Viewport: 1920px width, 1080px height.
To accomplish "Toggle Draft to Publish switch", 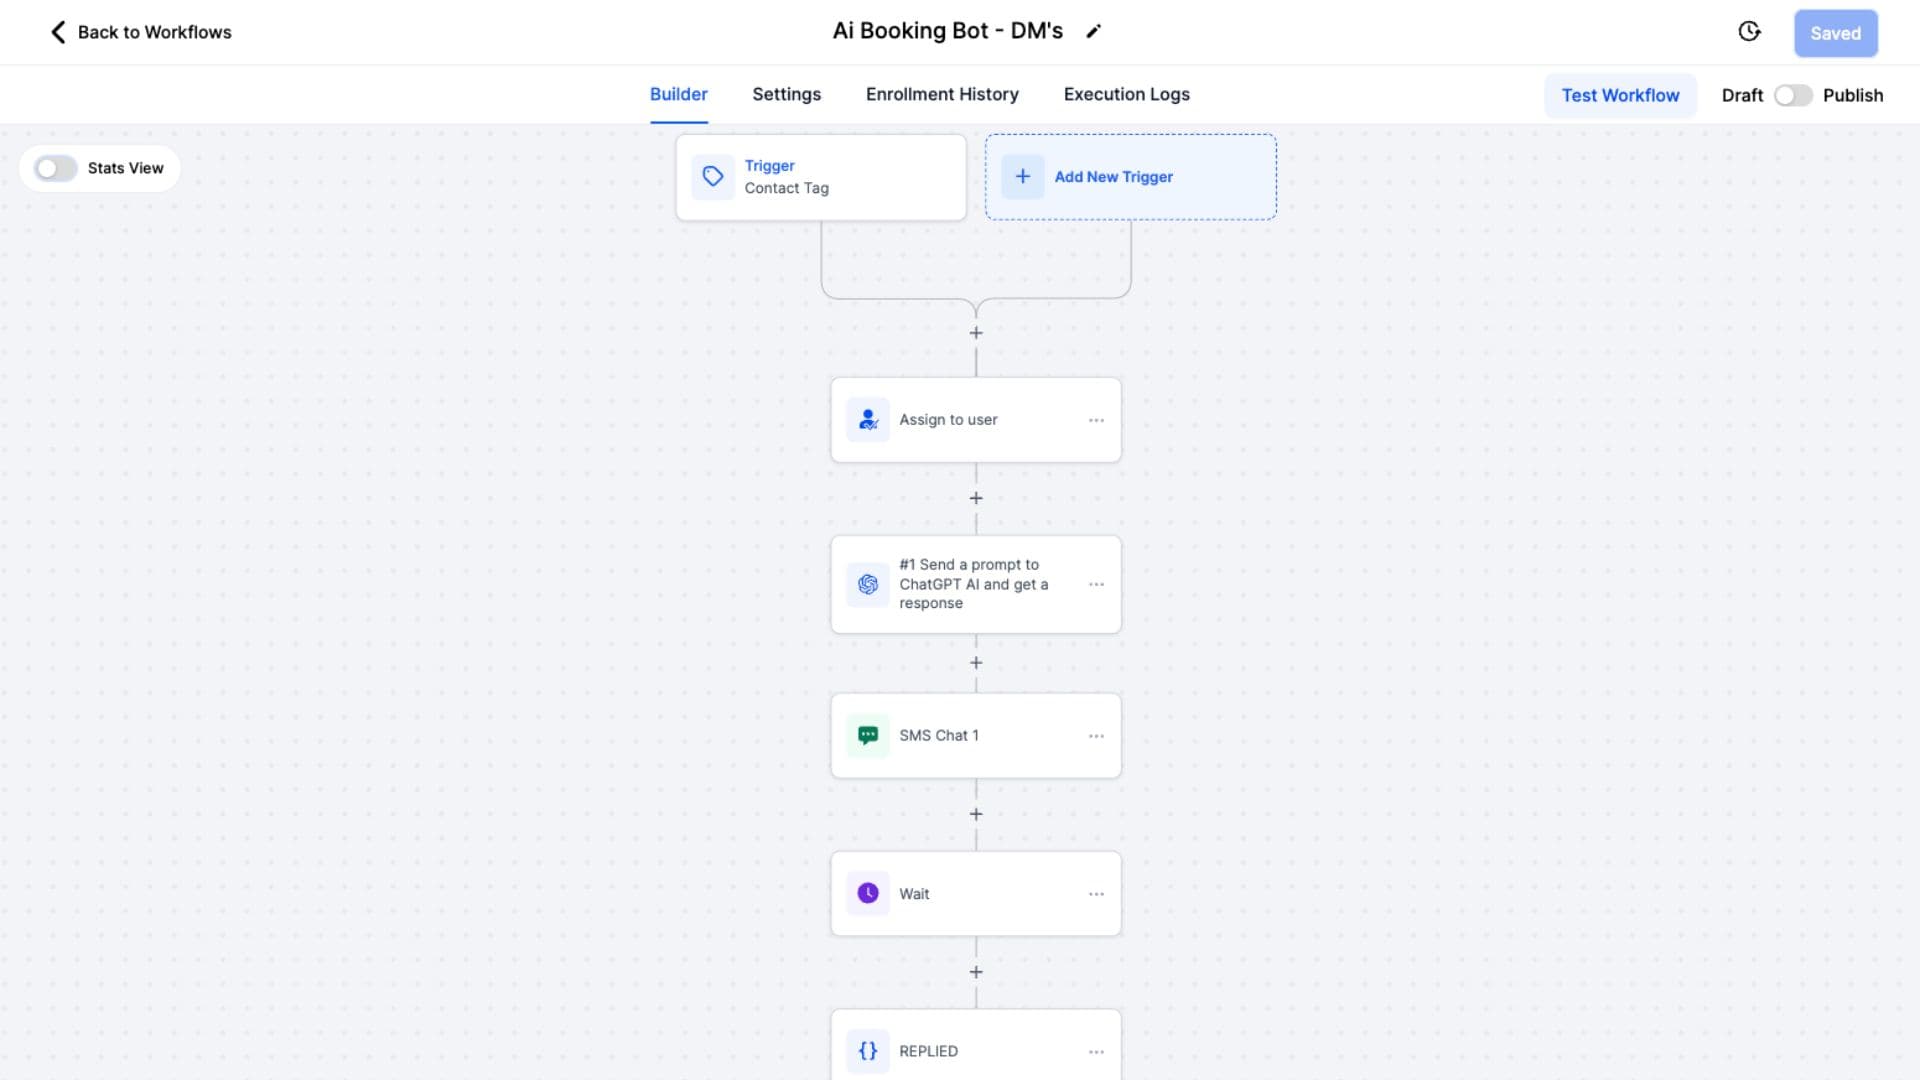I will click(x=1793, y=95).
